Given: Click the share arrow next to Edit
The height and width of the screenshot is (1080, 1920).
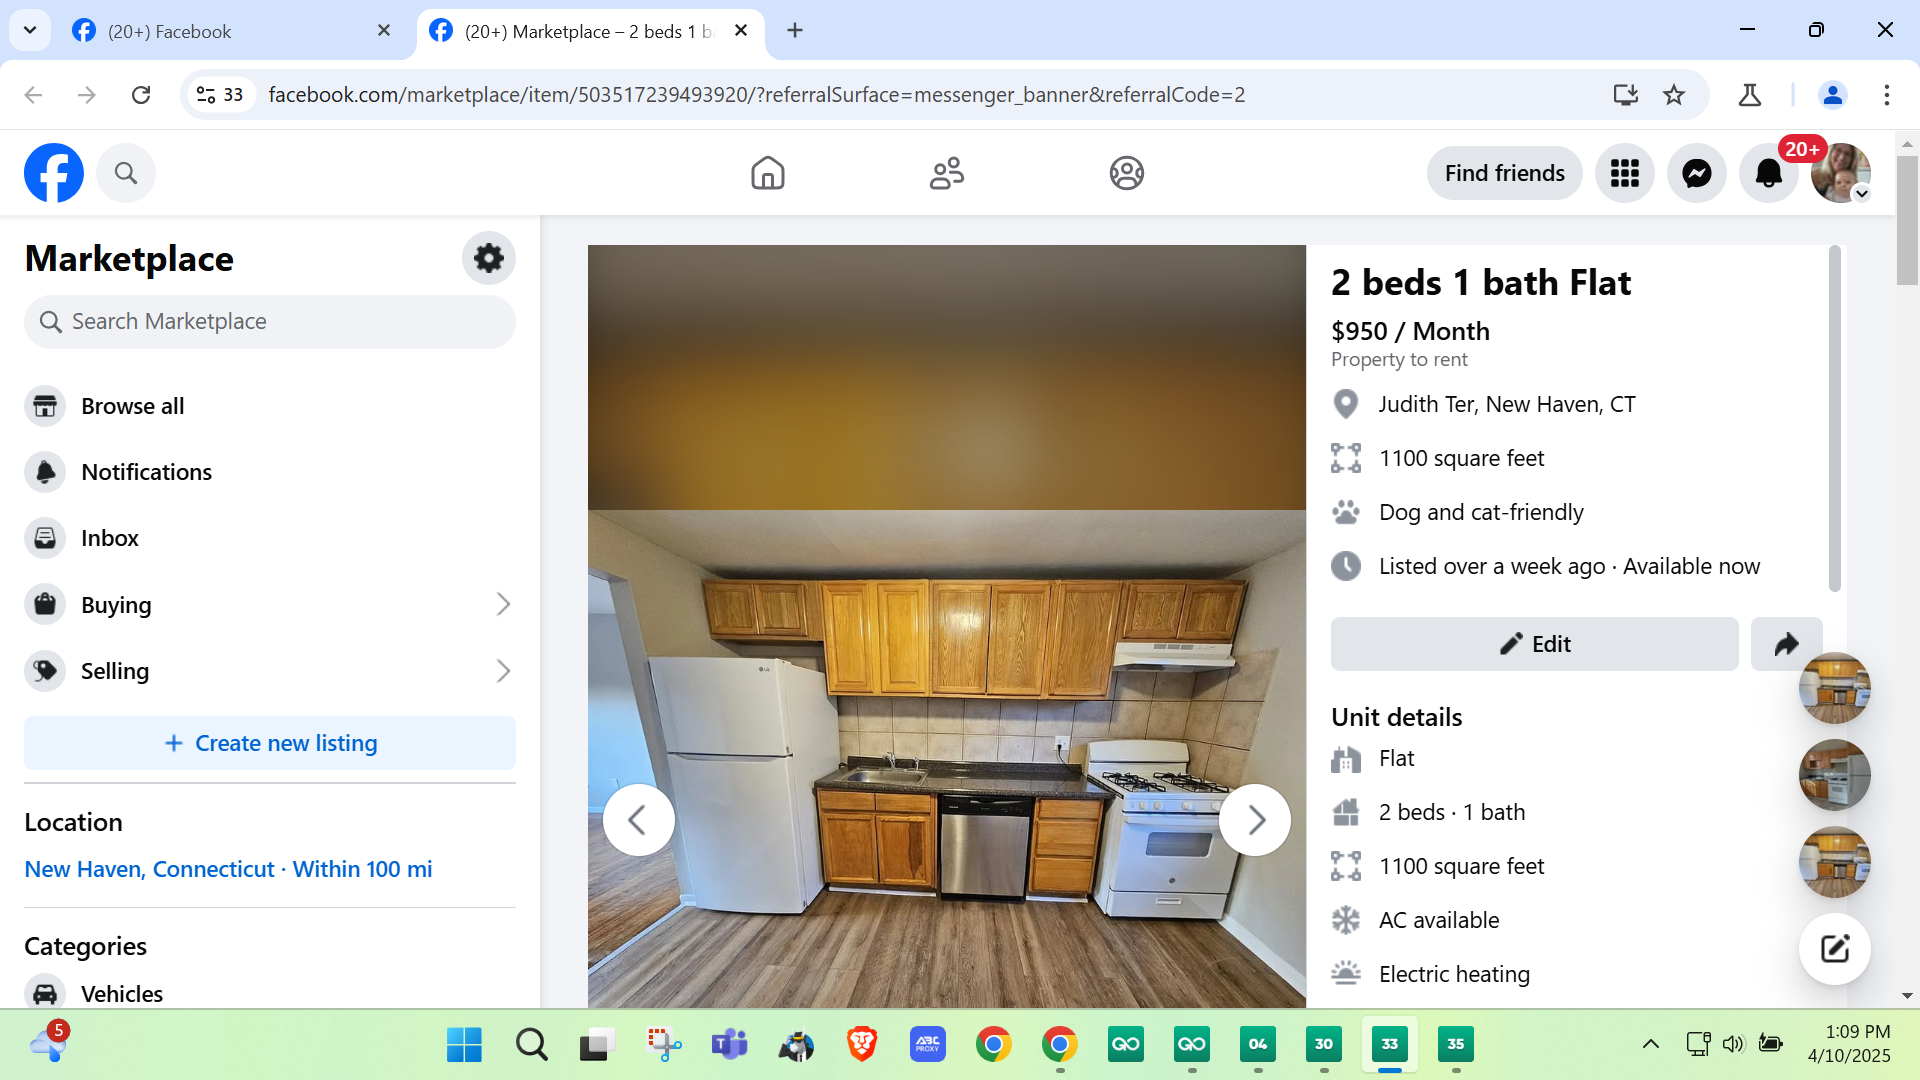Looking at the screenshot, I should point(1786,644).
